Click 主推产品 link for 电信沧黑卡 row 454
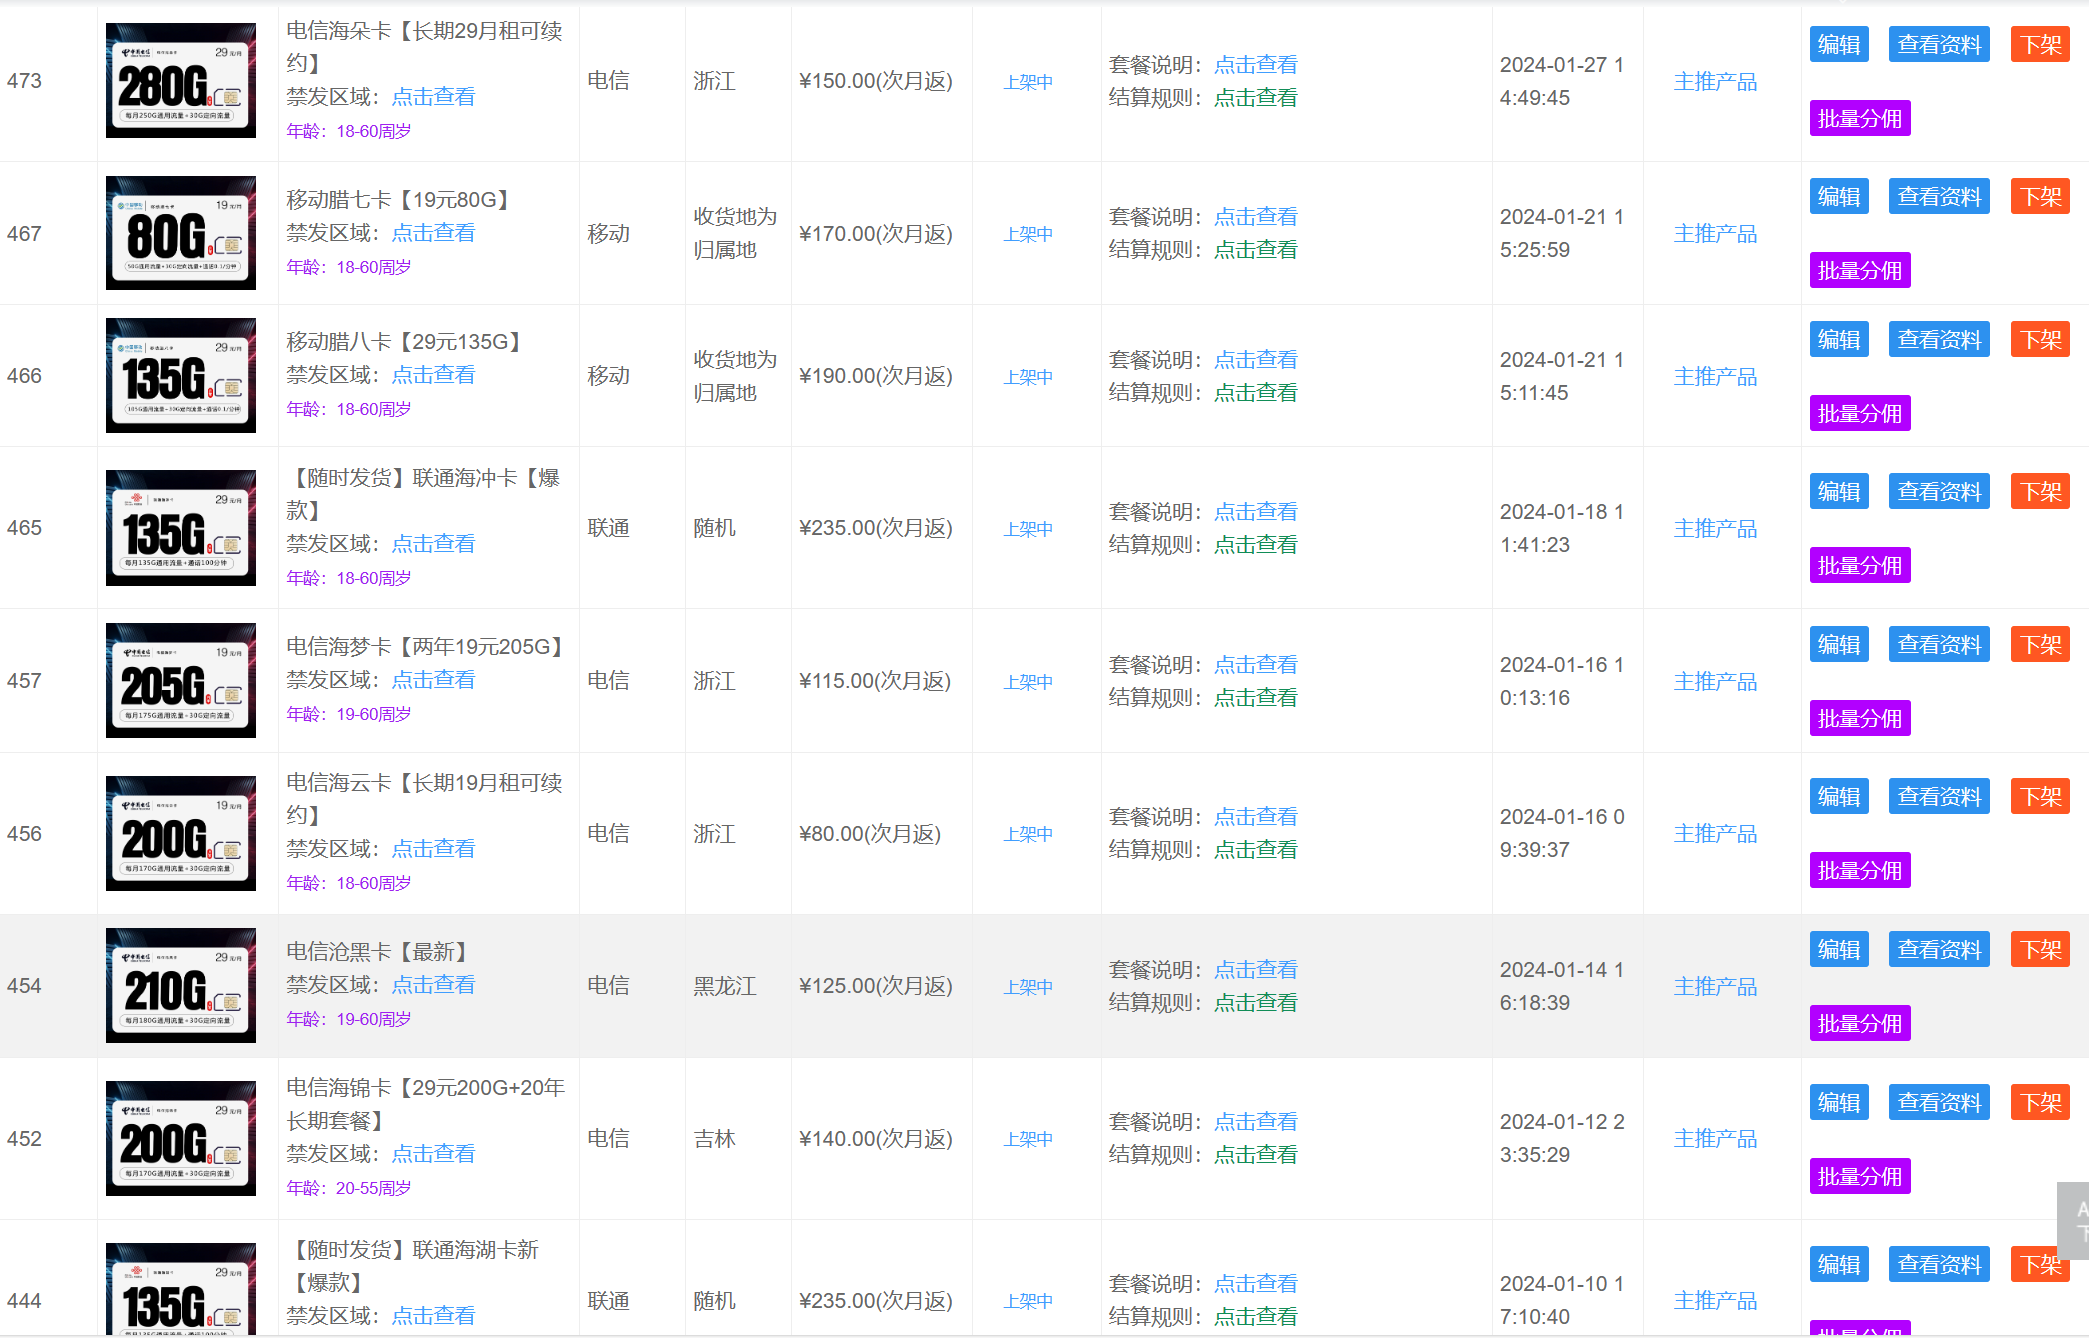This screenshot has width=2089, height=1338. [x=1715, y=986]
